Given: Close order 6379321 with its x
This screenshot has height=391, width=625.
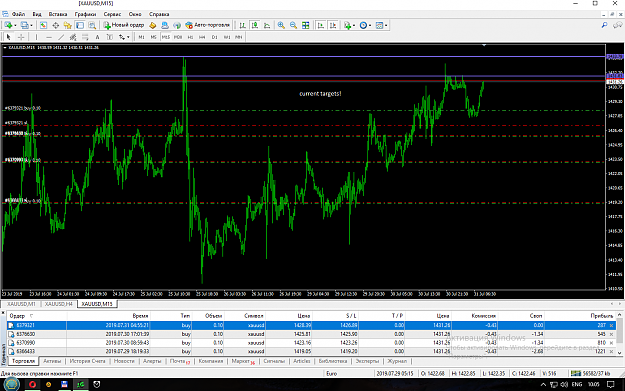Looking at the screenshot, I should pos(611,326).
